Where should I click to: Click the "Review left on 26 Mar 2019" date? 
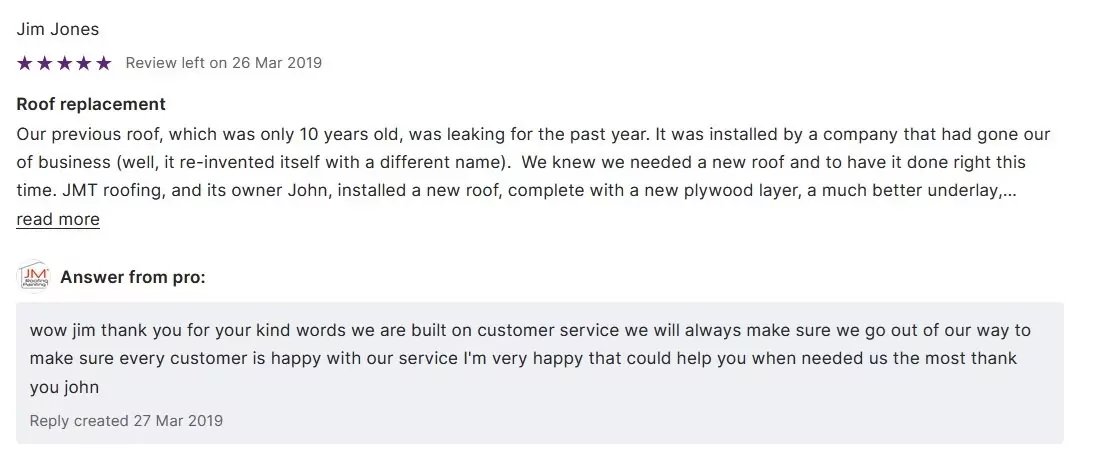[223, 63]
